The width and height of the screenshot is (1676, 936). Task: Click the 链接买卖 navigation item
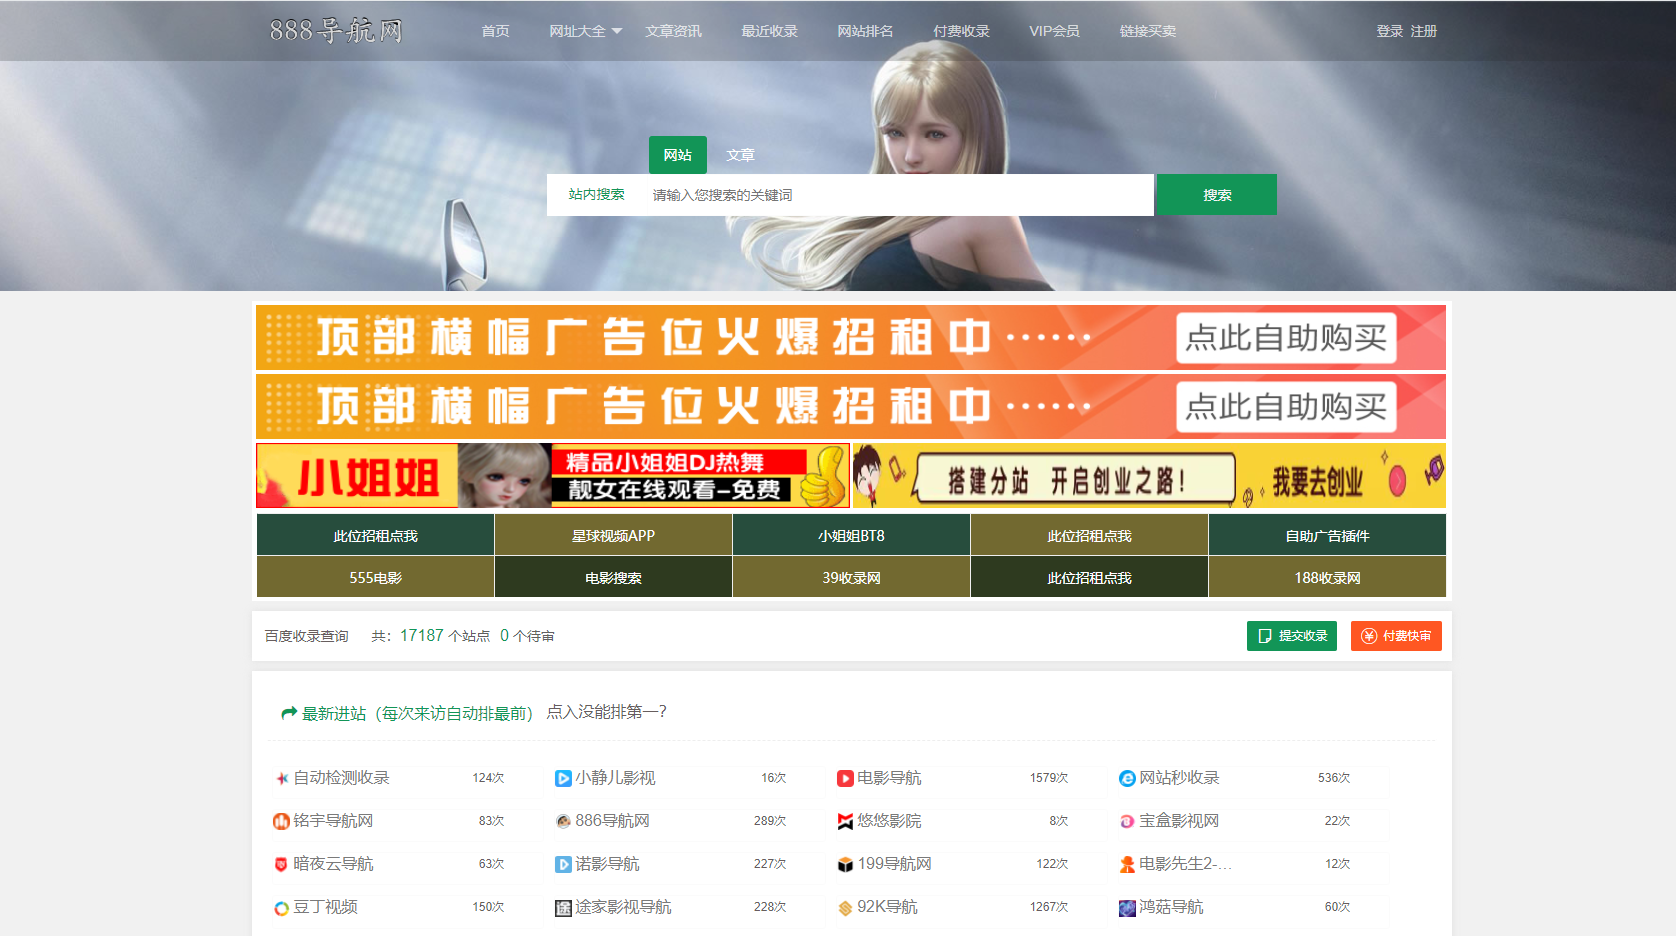tap(1147, 30)
